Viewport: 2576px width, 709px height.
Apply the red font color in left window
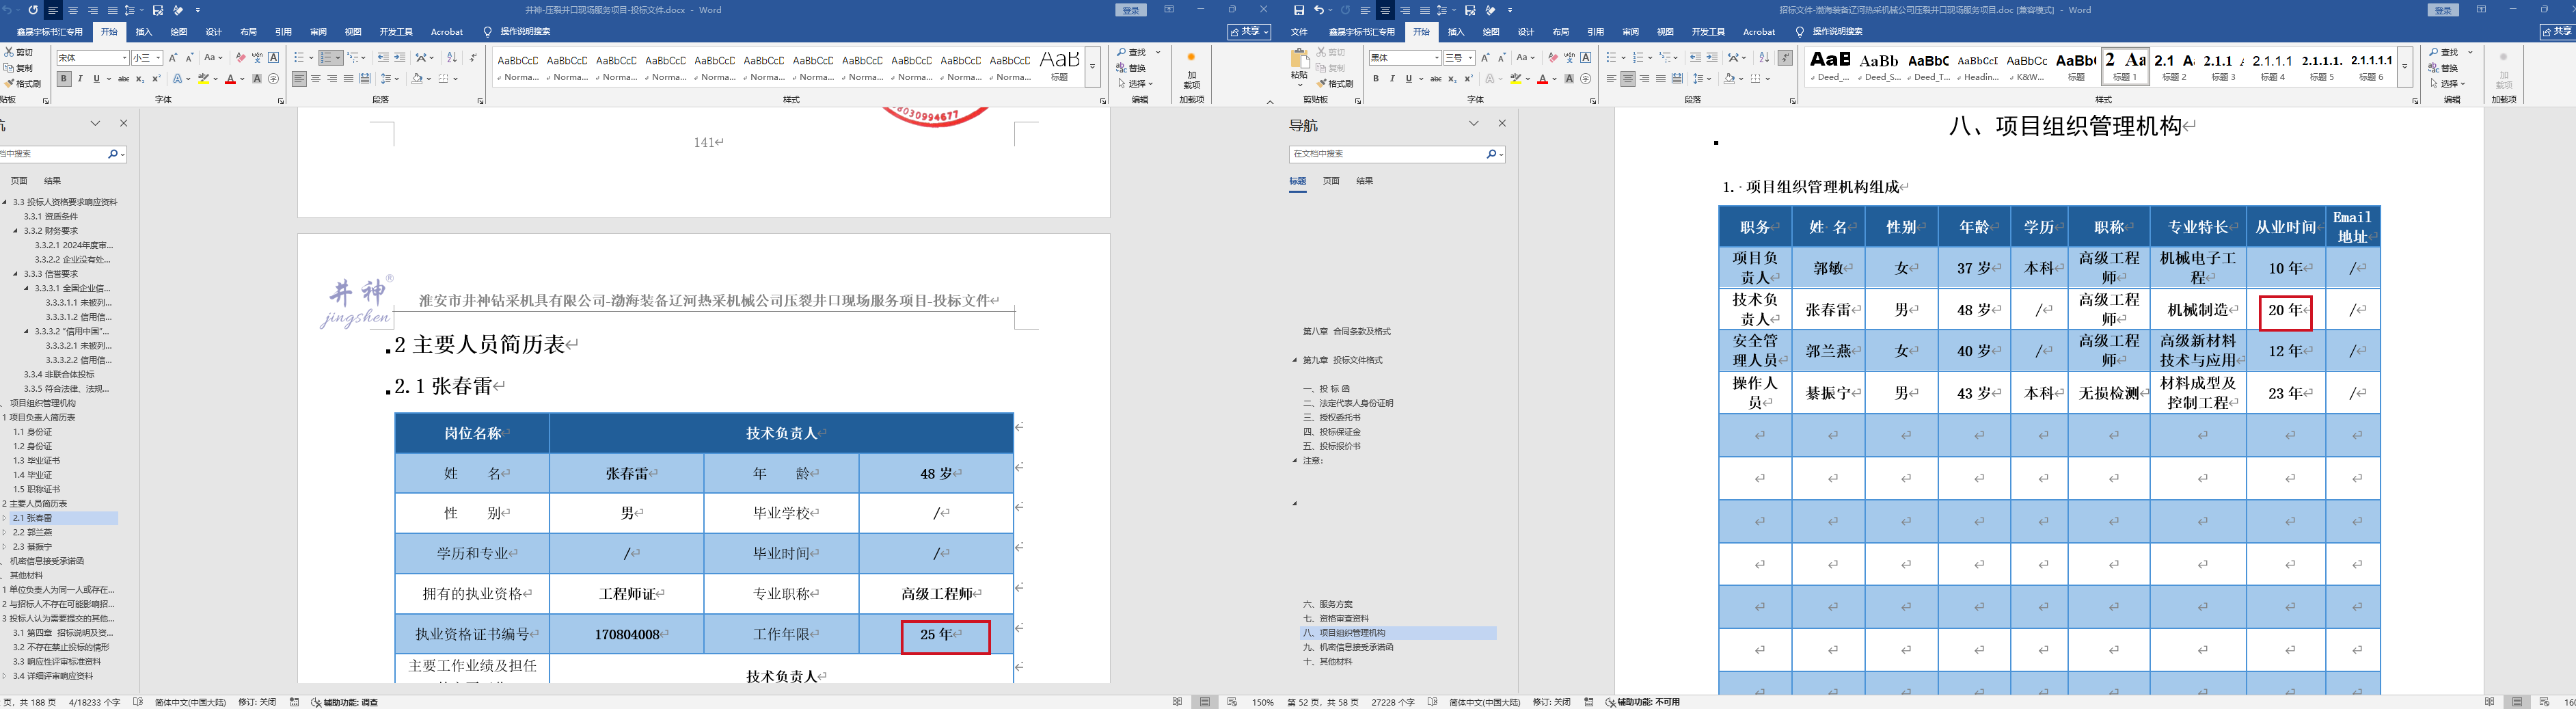tap(230, 79)
